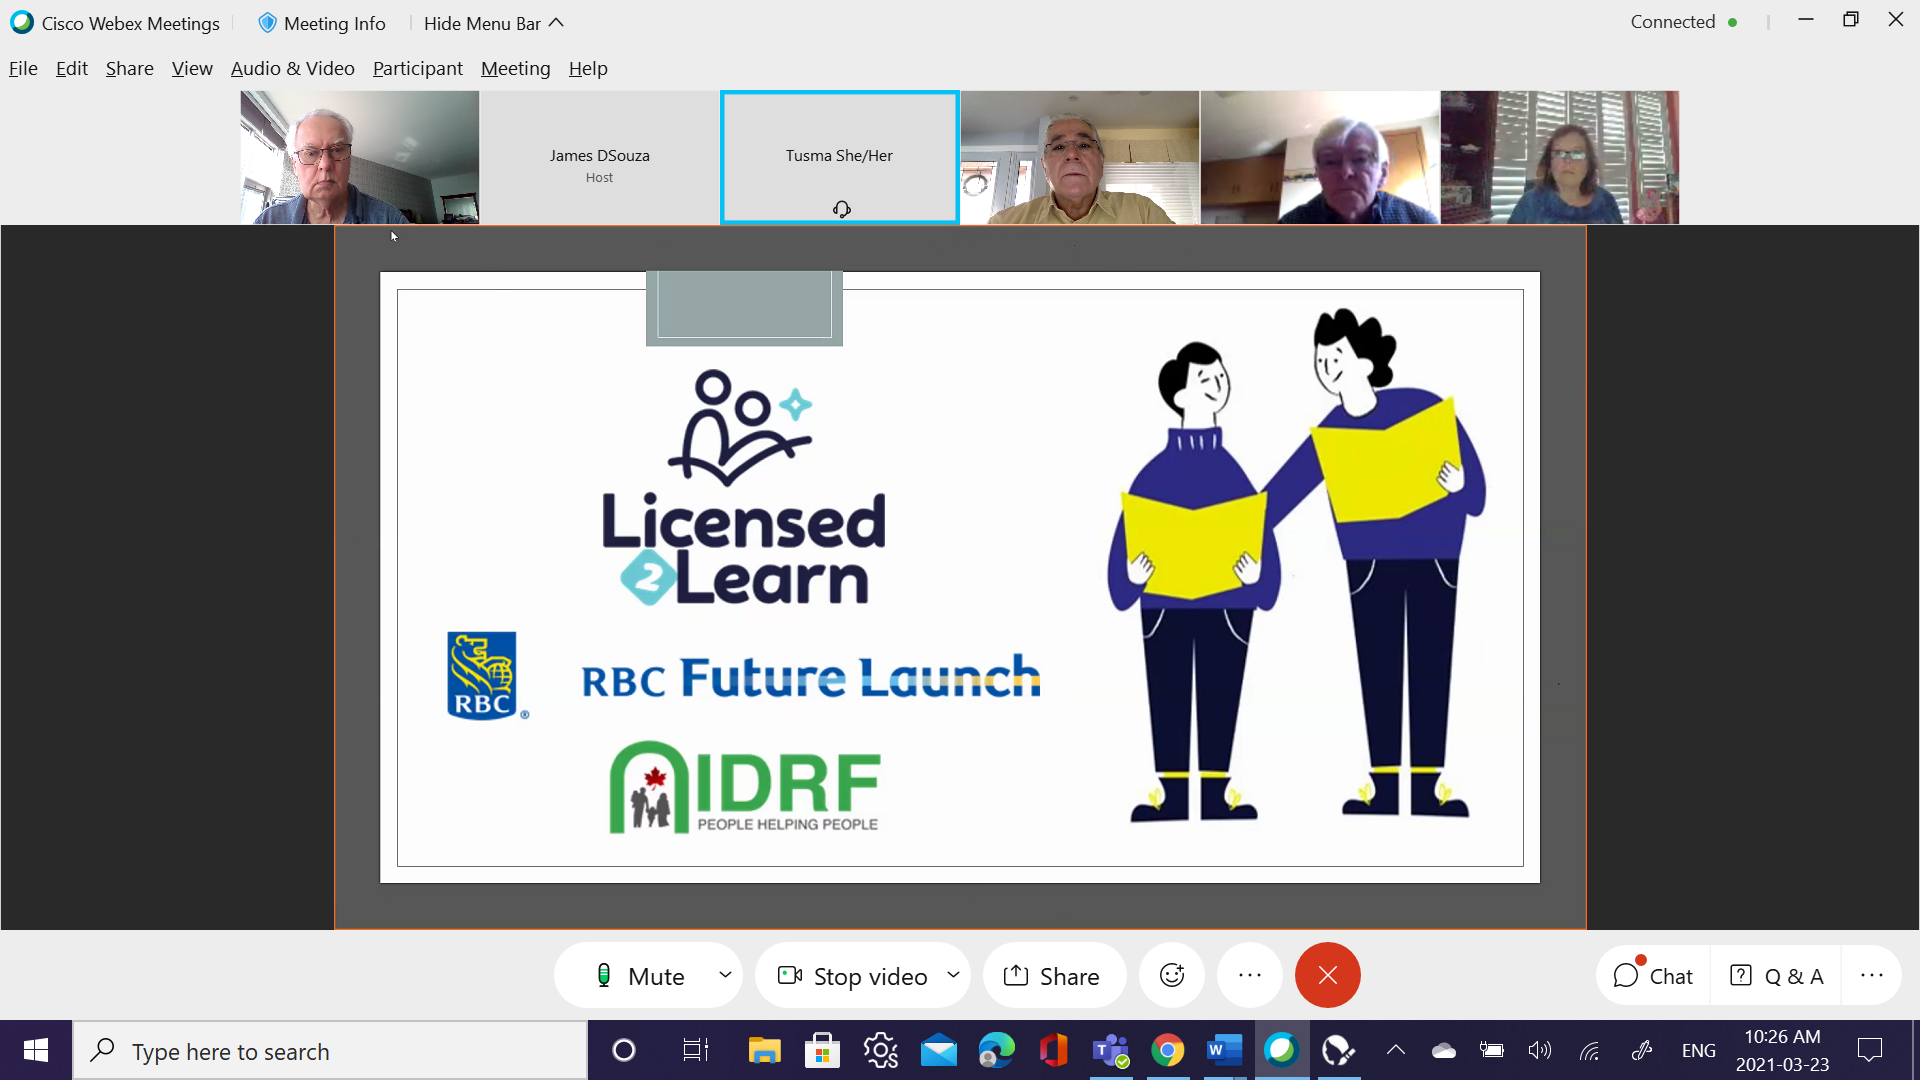This screenshot has width=1920, height=1080.
Task: Expand audio options arrow beside Mute
Action: point(725,975)
